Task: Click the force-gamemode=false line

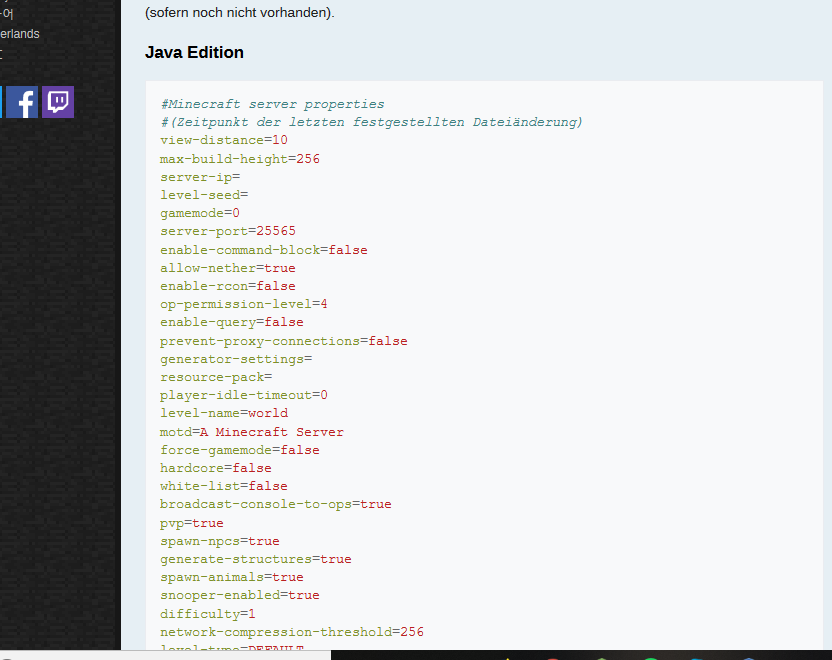Action: click(x=240, y=450)
